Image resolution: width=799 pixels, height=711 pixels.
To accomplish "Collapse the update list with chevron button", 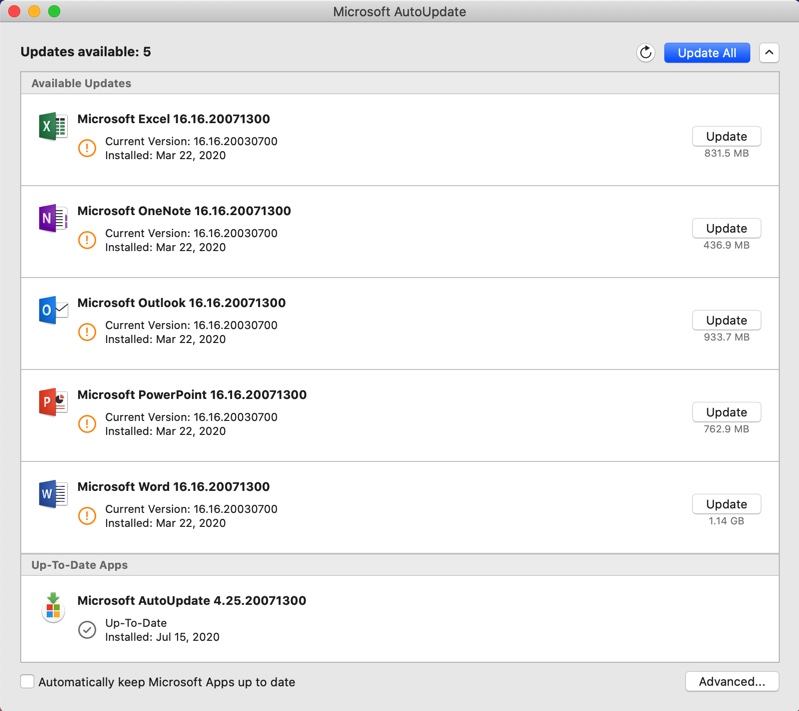I will (769, 52).
